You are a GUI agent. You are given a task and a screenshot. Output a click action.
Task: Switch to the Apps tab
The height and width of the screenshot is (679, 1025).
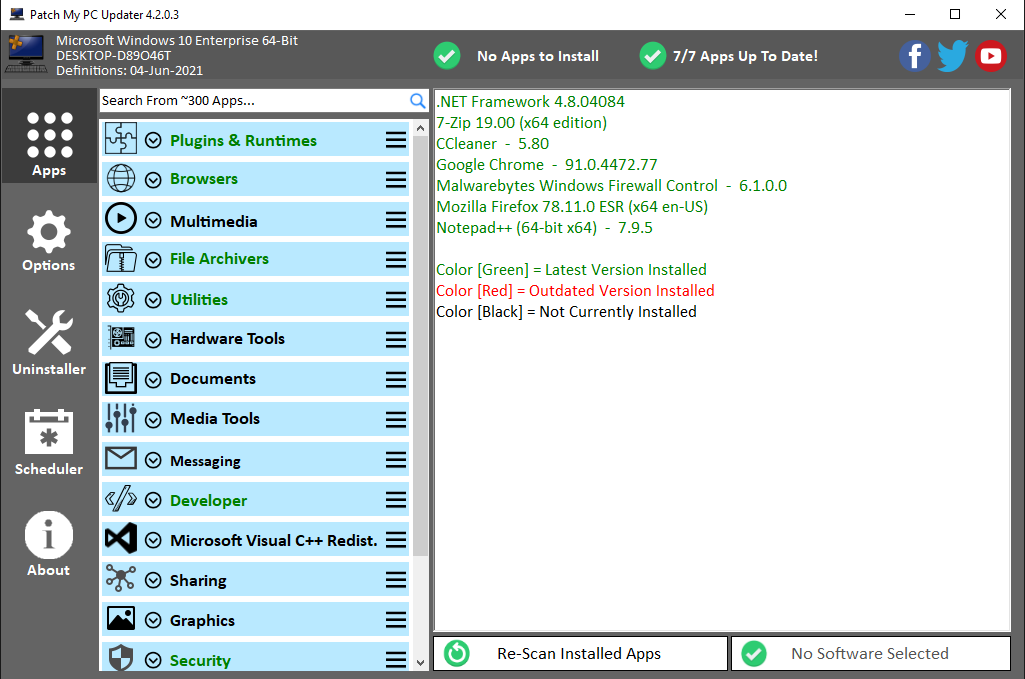click(x=49, y=143)
